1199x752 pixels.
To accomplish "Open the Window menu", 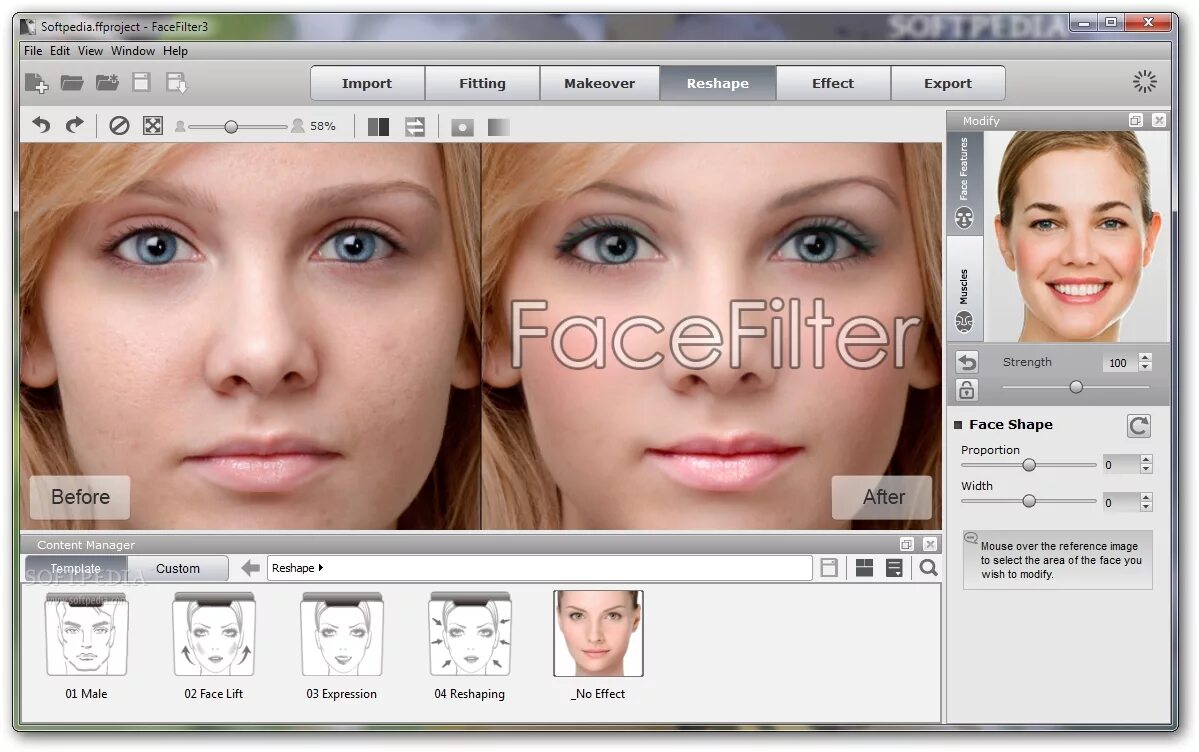I will (133, 50).
